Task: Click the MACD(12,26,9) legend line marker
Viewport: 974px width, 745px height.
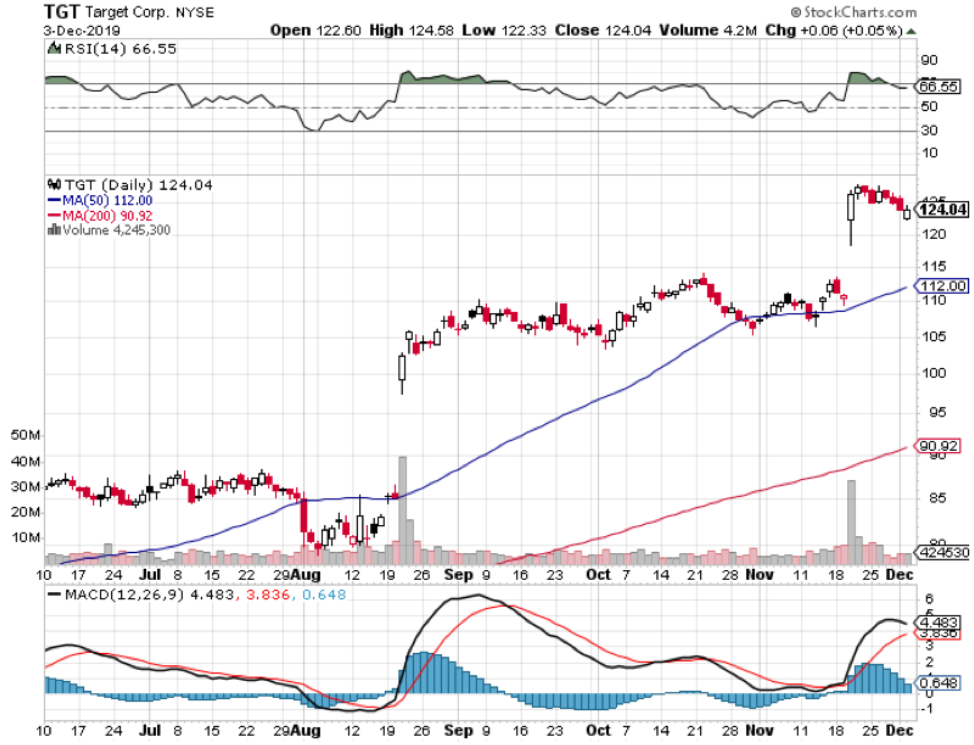Action: (x=53, y=594)
